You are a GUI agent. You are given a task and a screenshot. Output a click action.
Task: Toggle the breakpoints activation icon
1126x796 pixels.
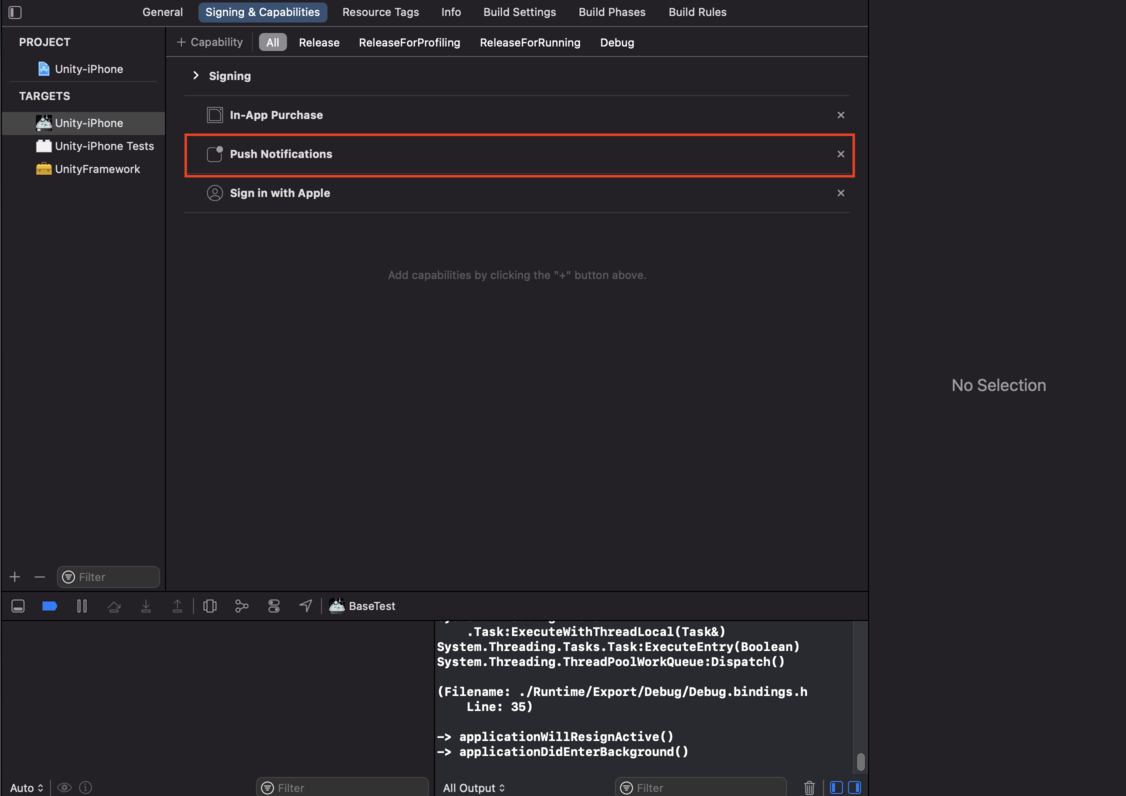coord(50,606)
